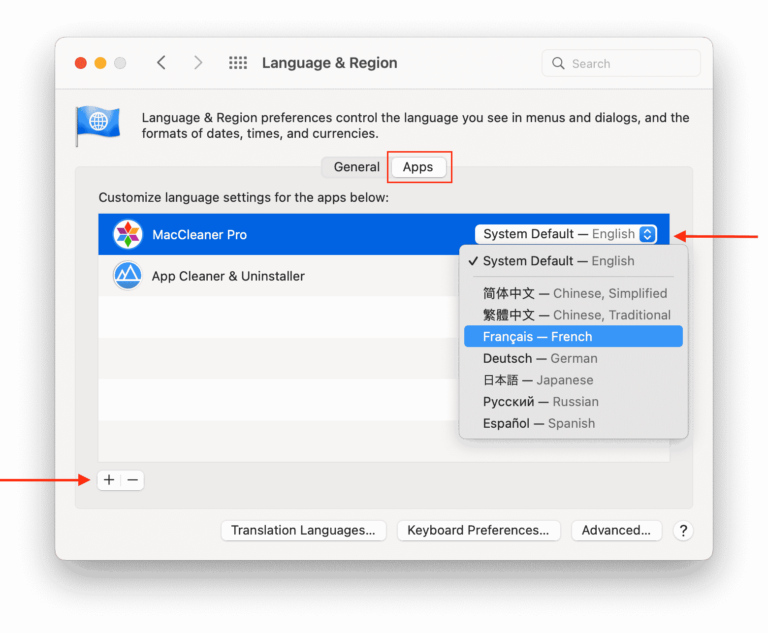Open Translation Languages… dialog
Viewport: 768px width, 633px height.
click(x=303, y=531)
